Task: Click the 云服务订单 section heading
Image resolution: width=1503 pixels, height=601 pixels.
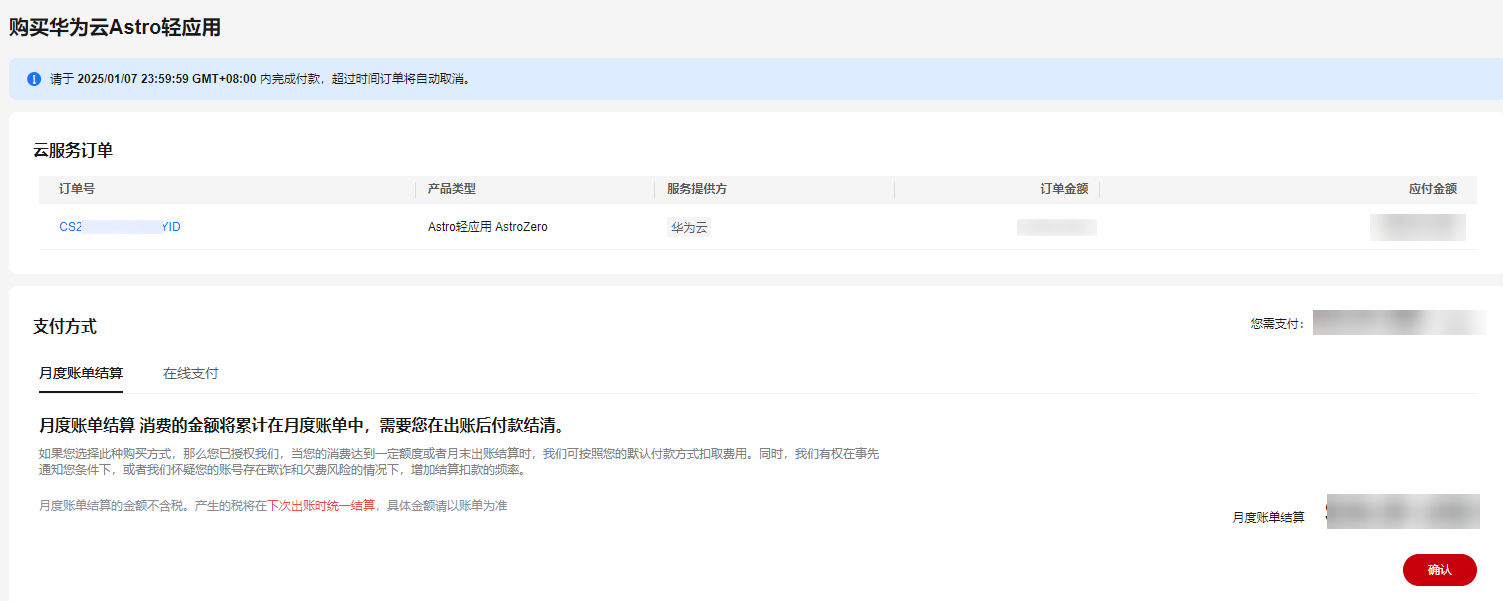Action: [x=73, y=151]
